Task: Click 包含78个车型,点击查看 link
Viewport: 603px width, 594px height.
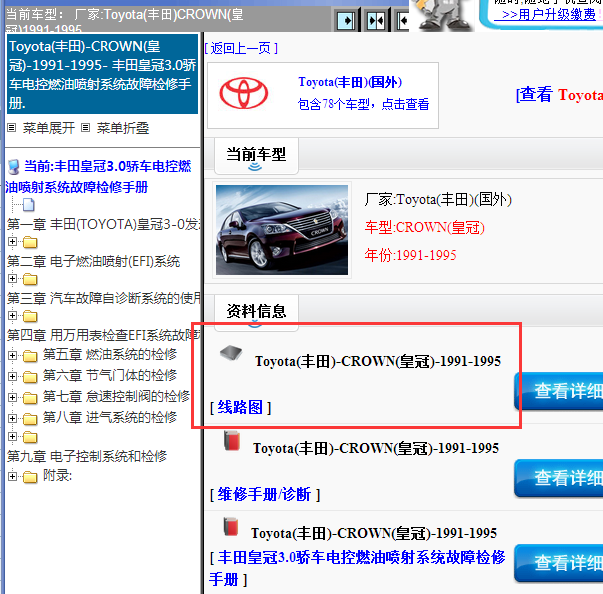Action: pos(363,104)
